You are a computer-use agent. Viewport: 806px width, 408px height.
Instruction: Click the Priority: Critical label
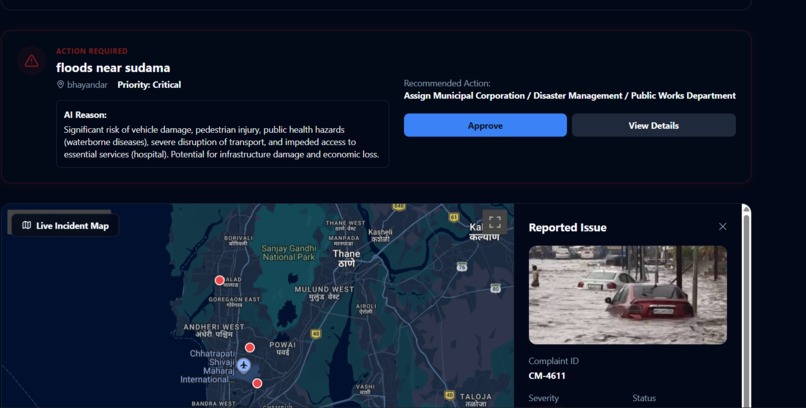pos(149,85)
